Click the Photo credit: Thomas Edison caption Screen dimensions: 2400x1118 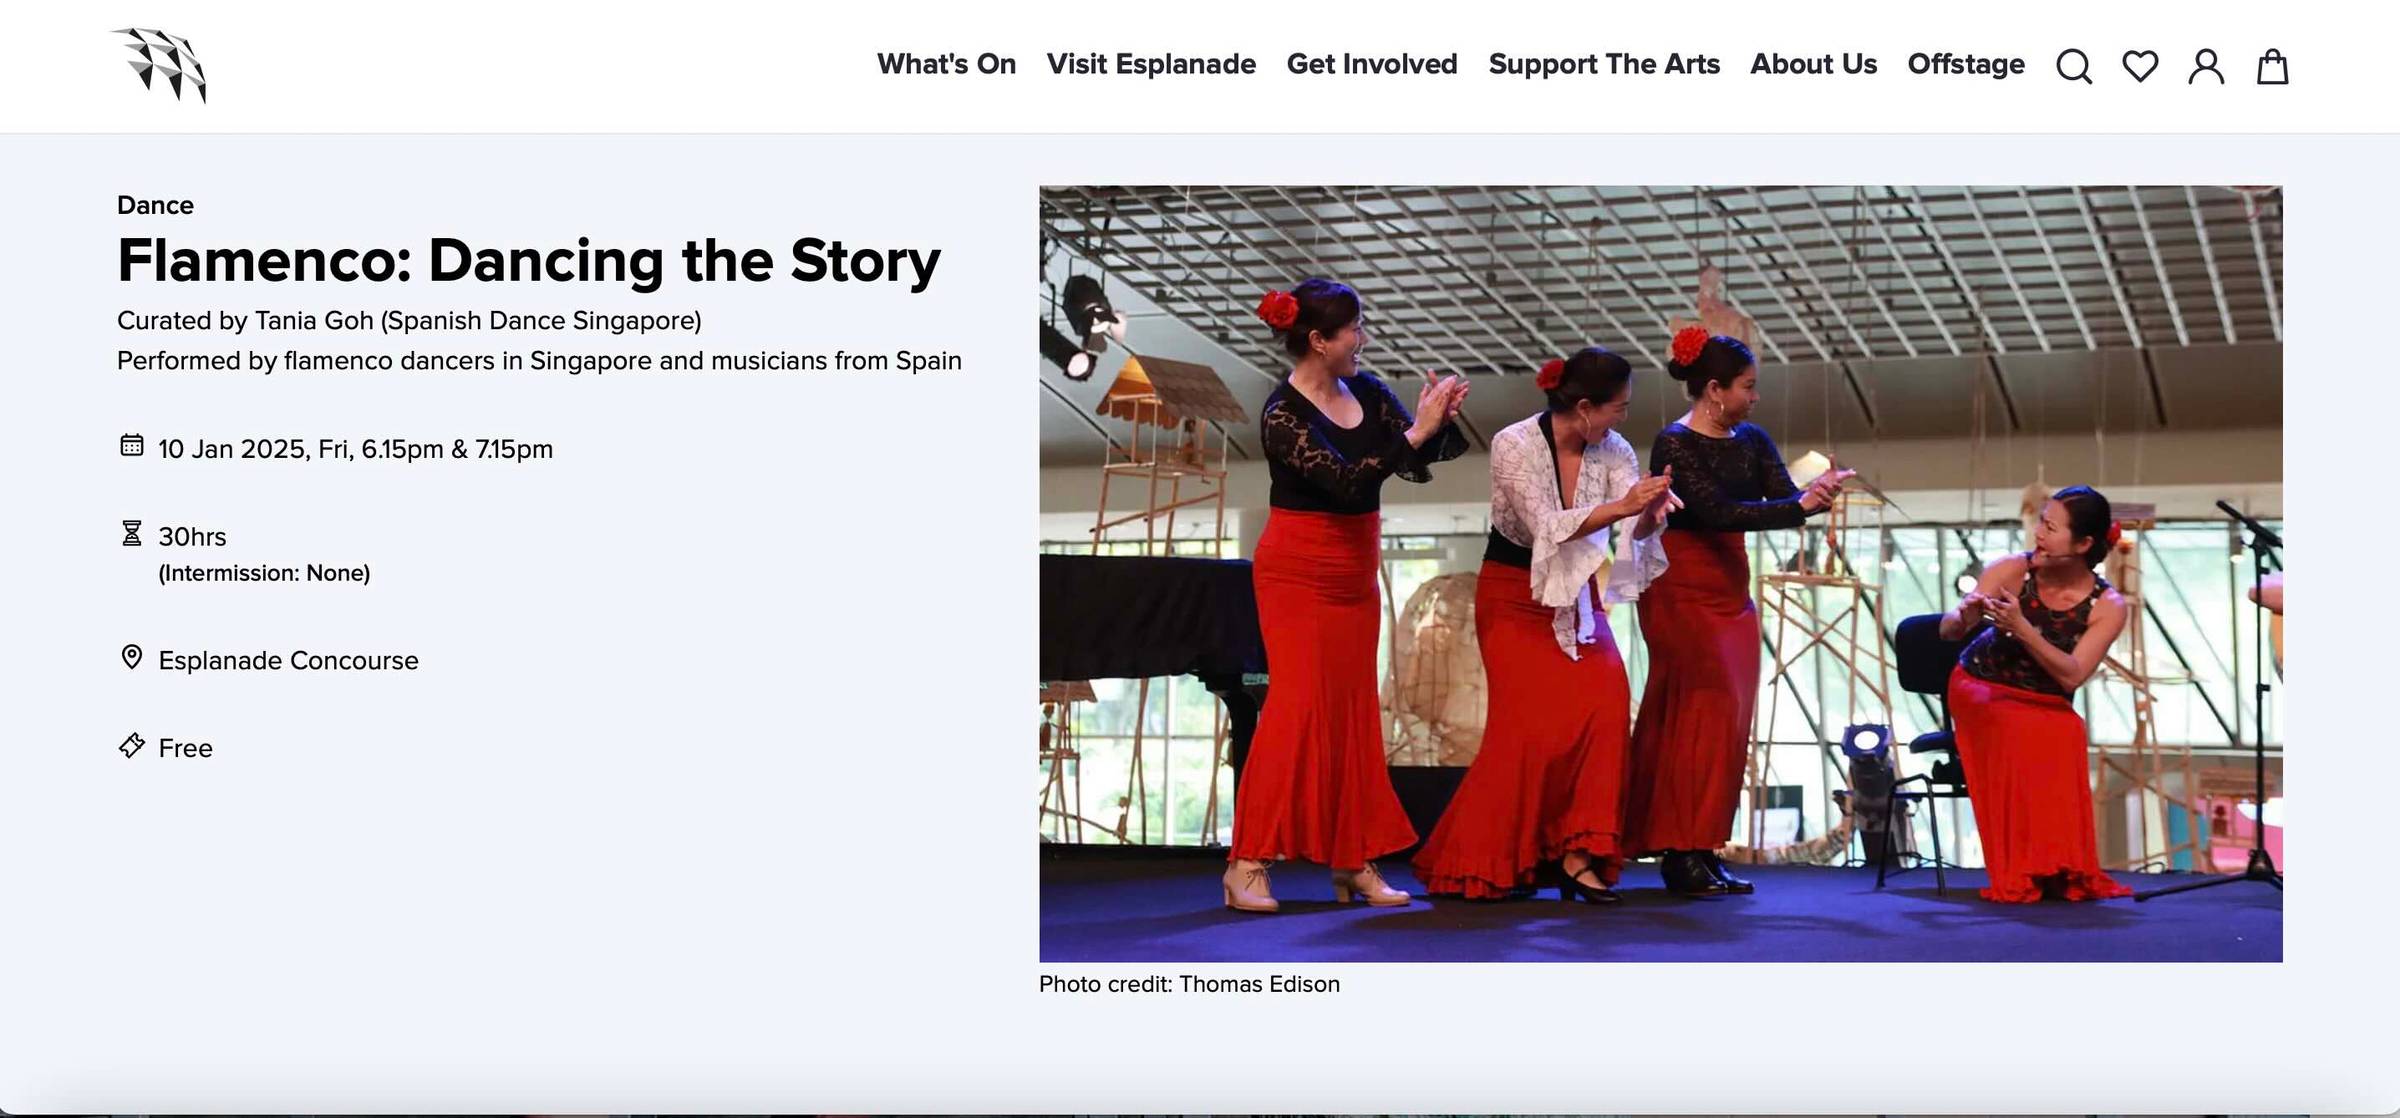(x=1189, y=984)
